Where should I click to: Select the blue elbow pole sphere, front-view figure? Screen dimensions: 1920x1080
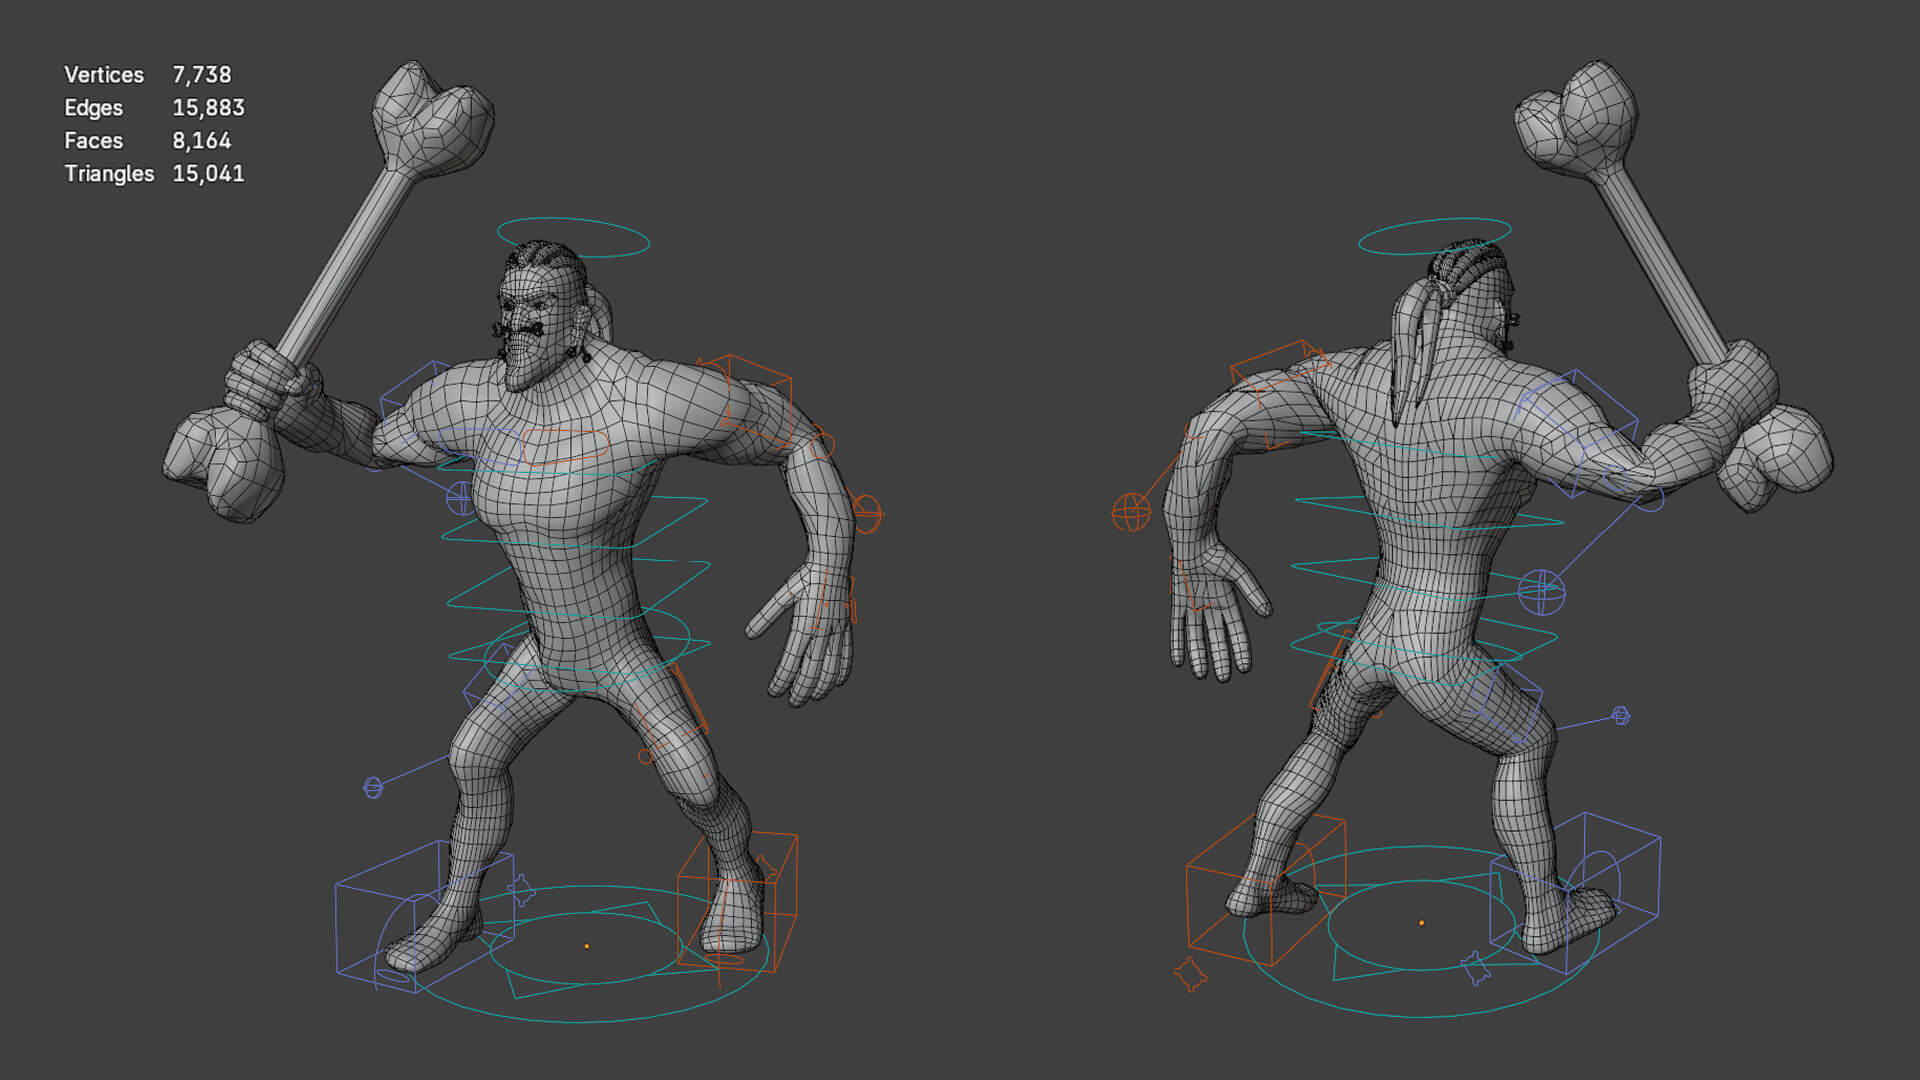pyautogui.click(x=460, y=497)
